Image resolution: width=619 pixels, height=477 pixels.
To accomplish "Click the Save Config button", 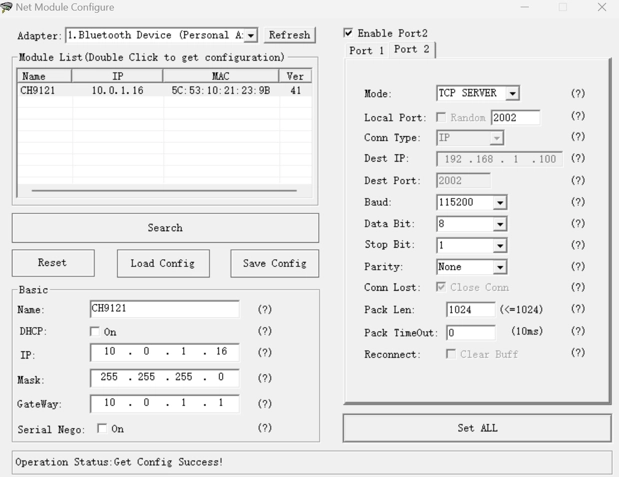I will tap(275, 263).
